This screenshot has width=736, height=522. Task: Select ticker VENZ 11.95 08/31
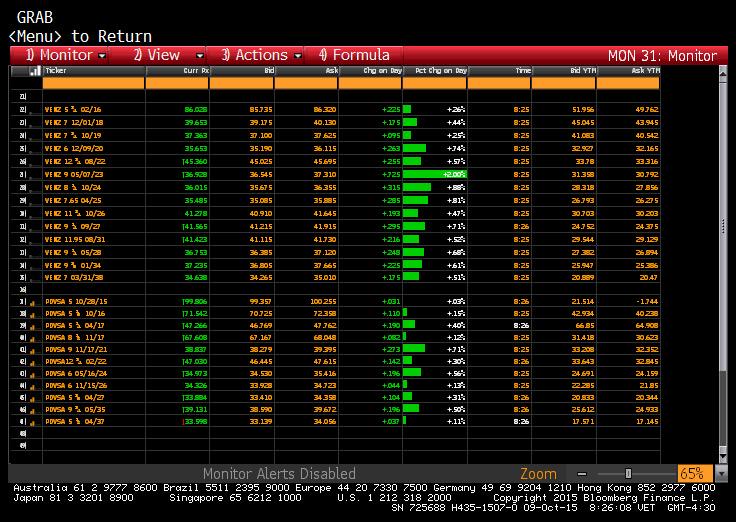click(x=75, y=239)
